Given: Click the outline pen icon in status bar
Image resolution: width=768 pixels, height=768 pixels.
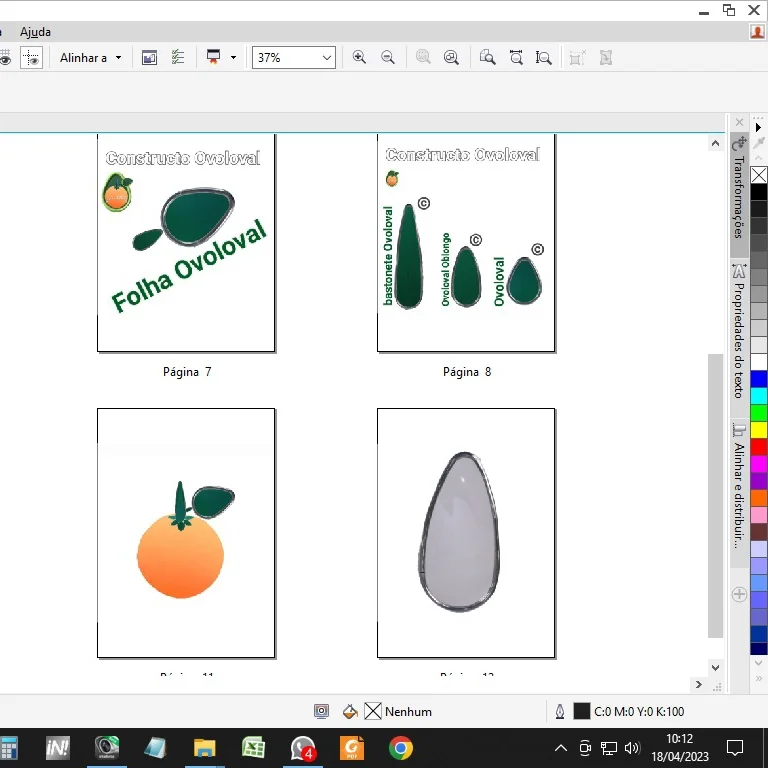Looking at the screenshot, I should [x=559, y=712].
